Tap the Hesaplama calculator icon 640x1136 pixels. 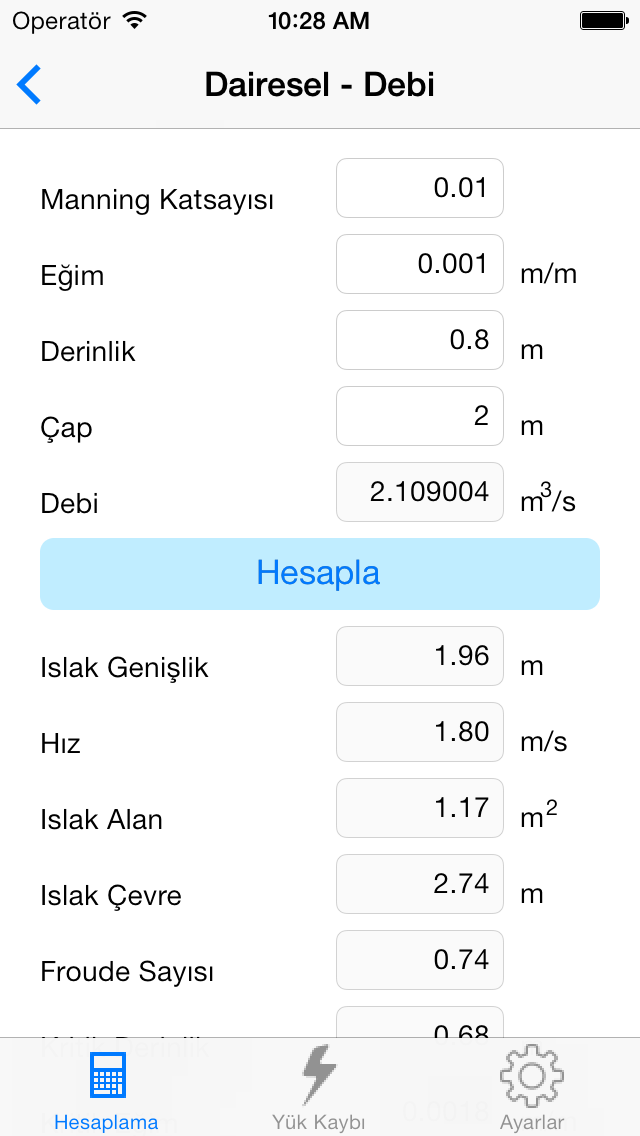[106, 1078]
